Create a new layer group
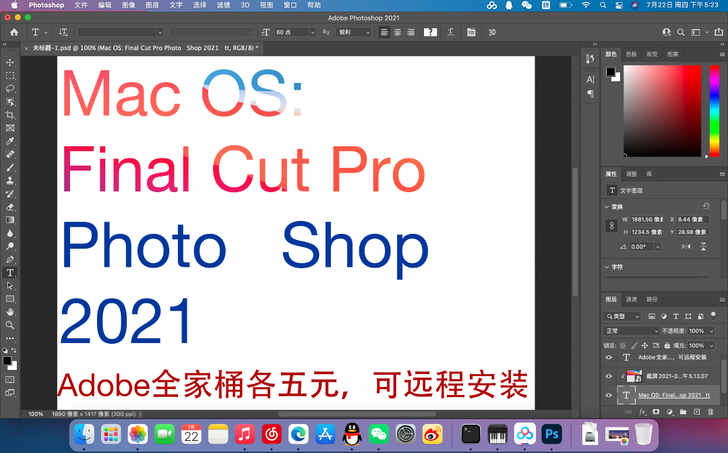This screenshot has width=728, height=453. (x=683, y=412)
